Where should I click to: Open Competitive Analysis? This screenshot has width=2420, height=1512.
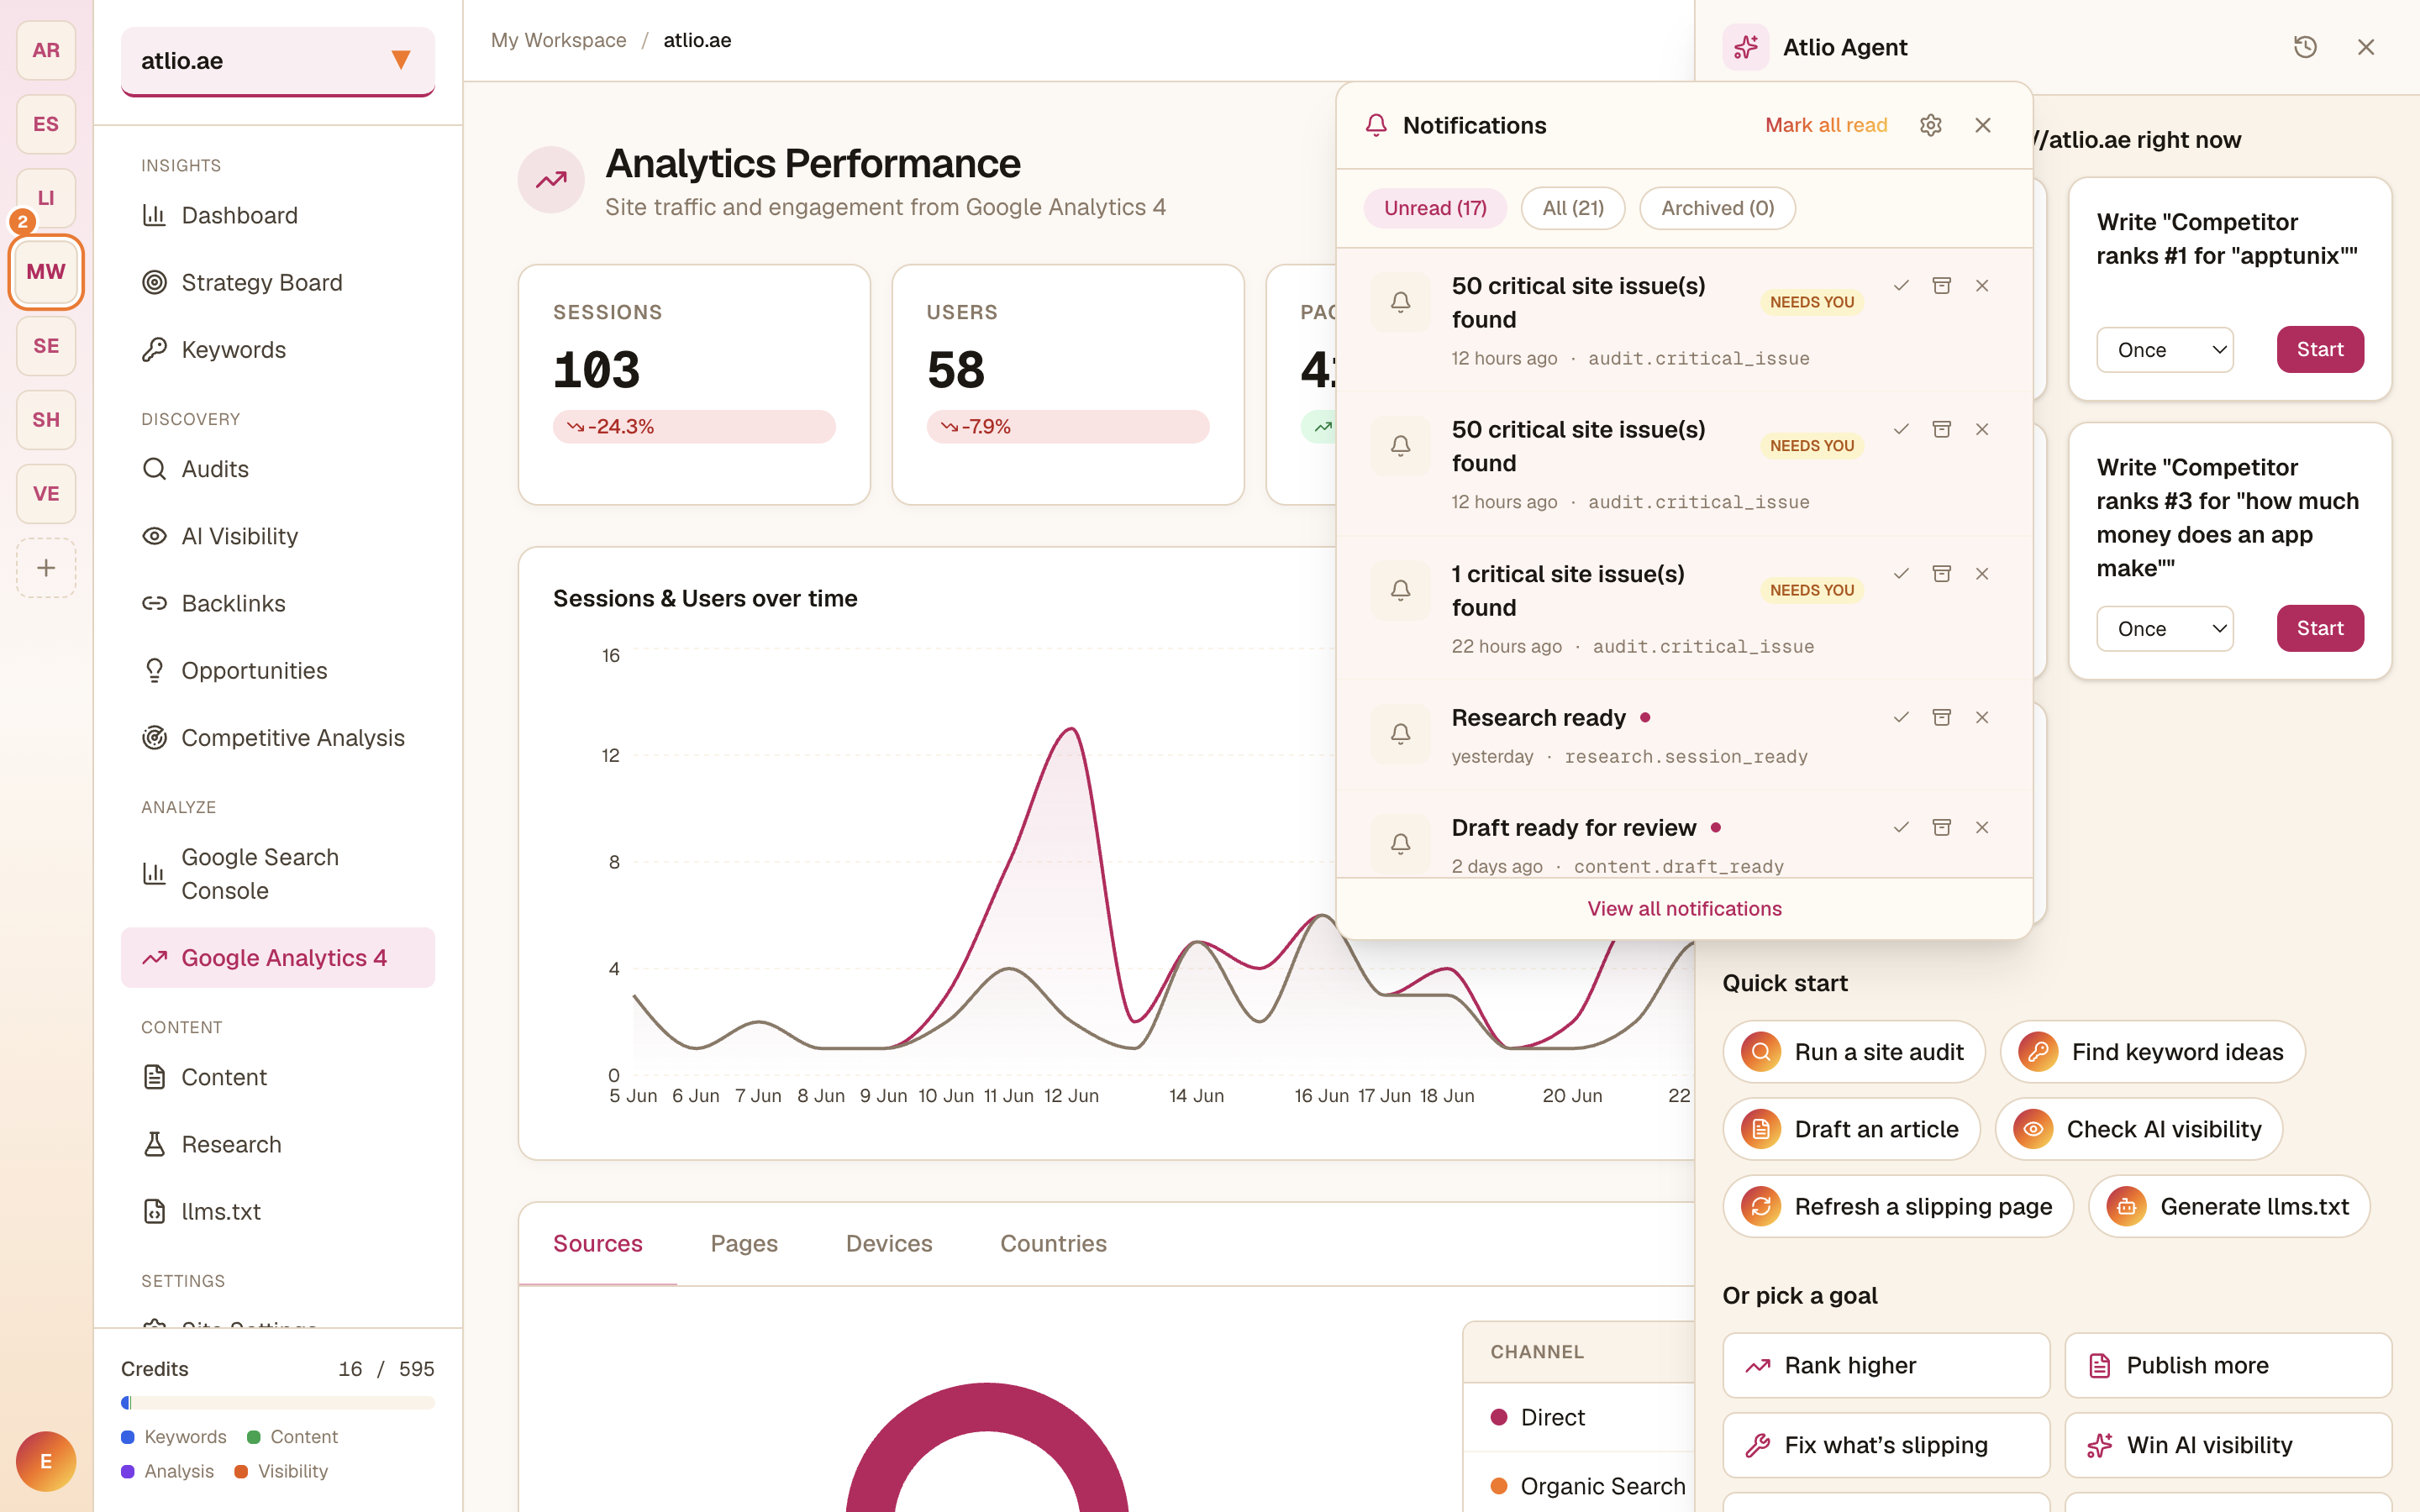tap(278, 738)
